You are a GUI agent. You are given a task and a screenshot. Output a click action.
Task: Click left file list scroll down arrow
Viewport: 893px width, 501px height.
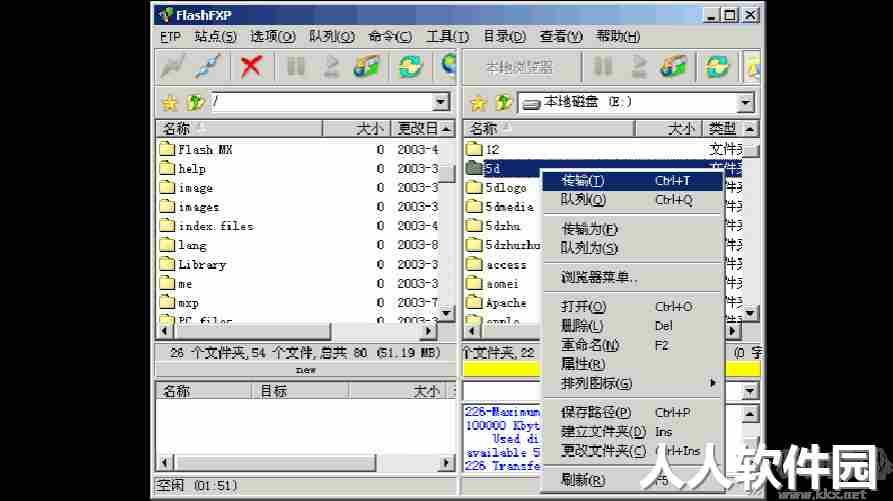pyautogui.click(x=446, y=314)
